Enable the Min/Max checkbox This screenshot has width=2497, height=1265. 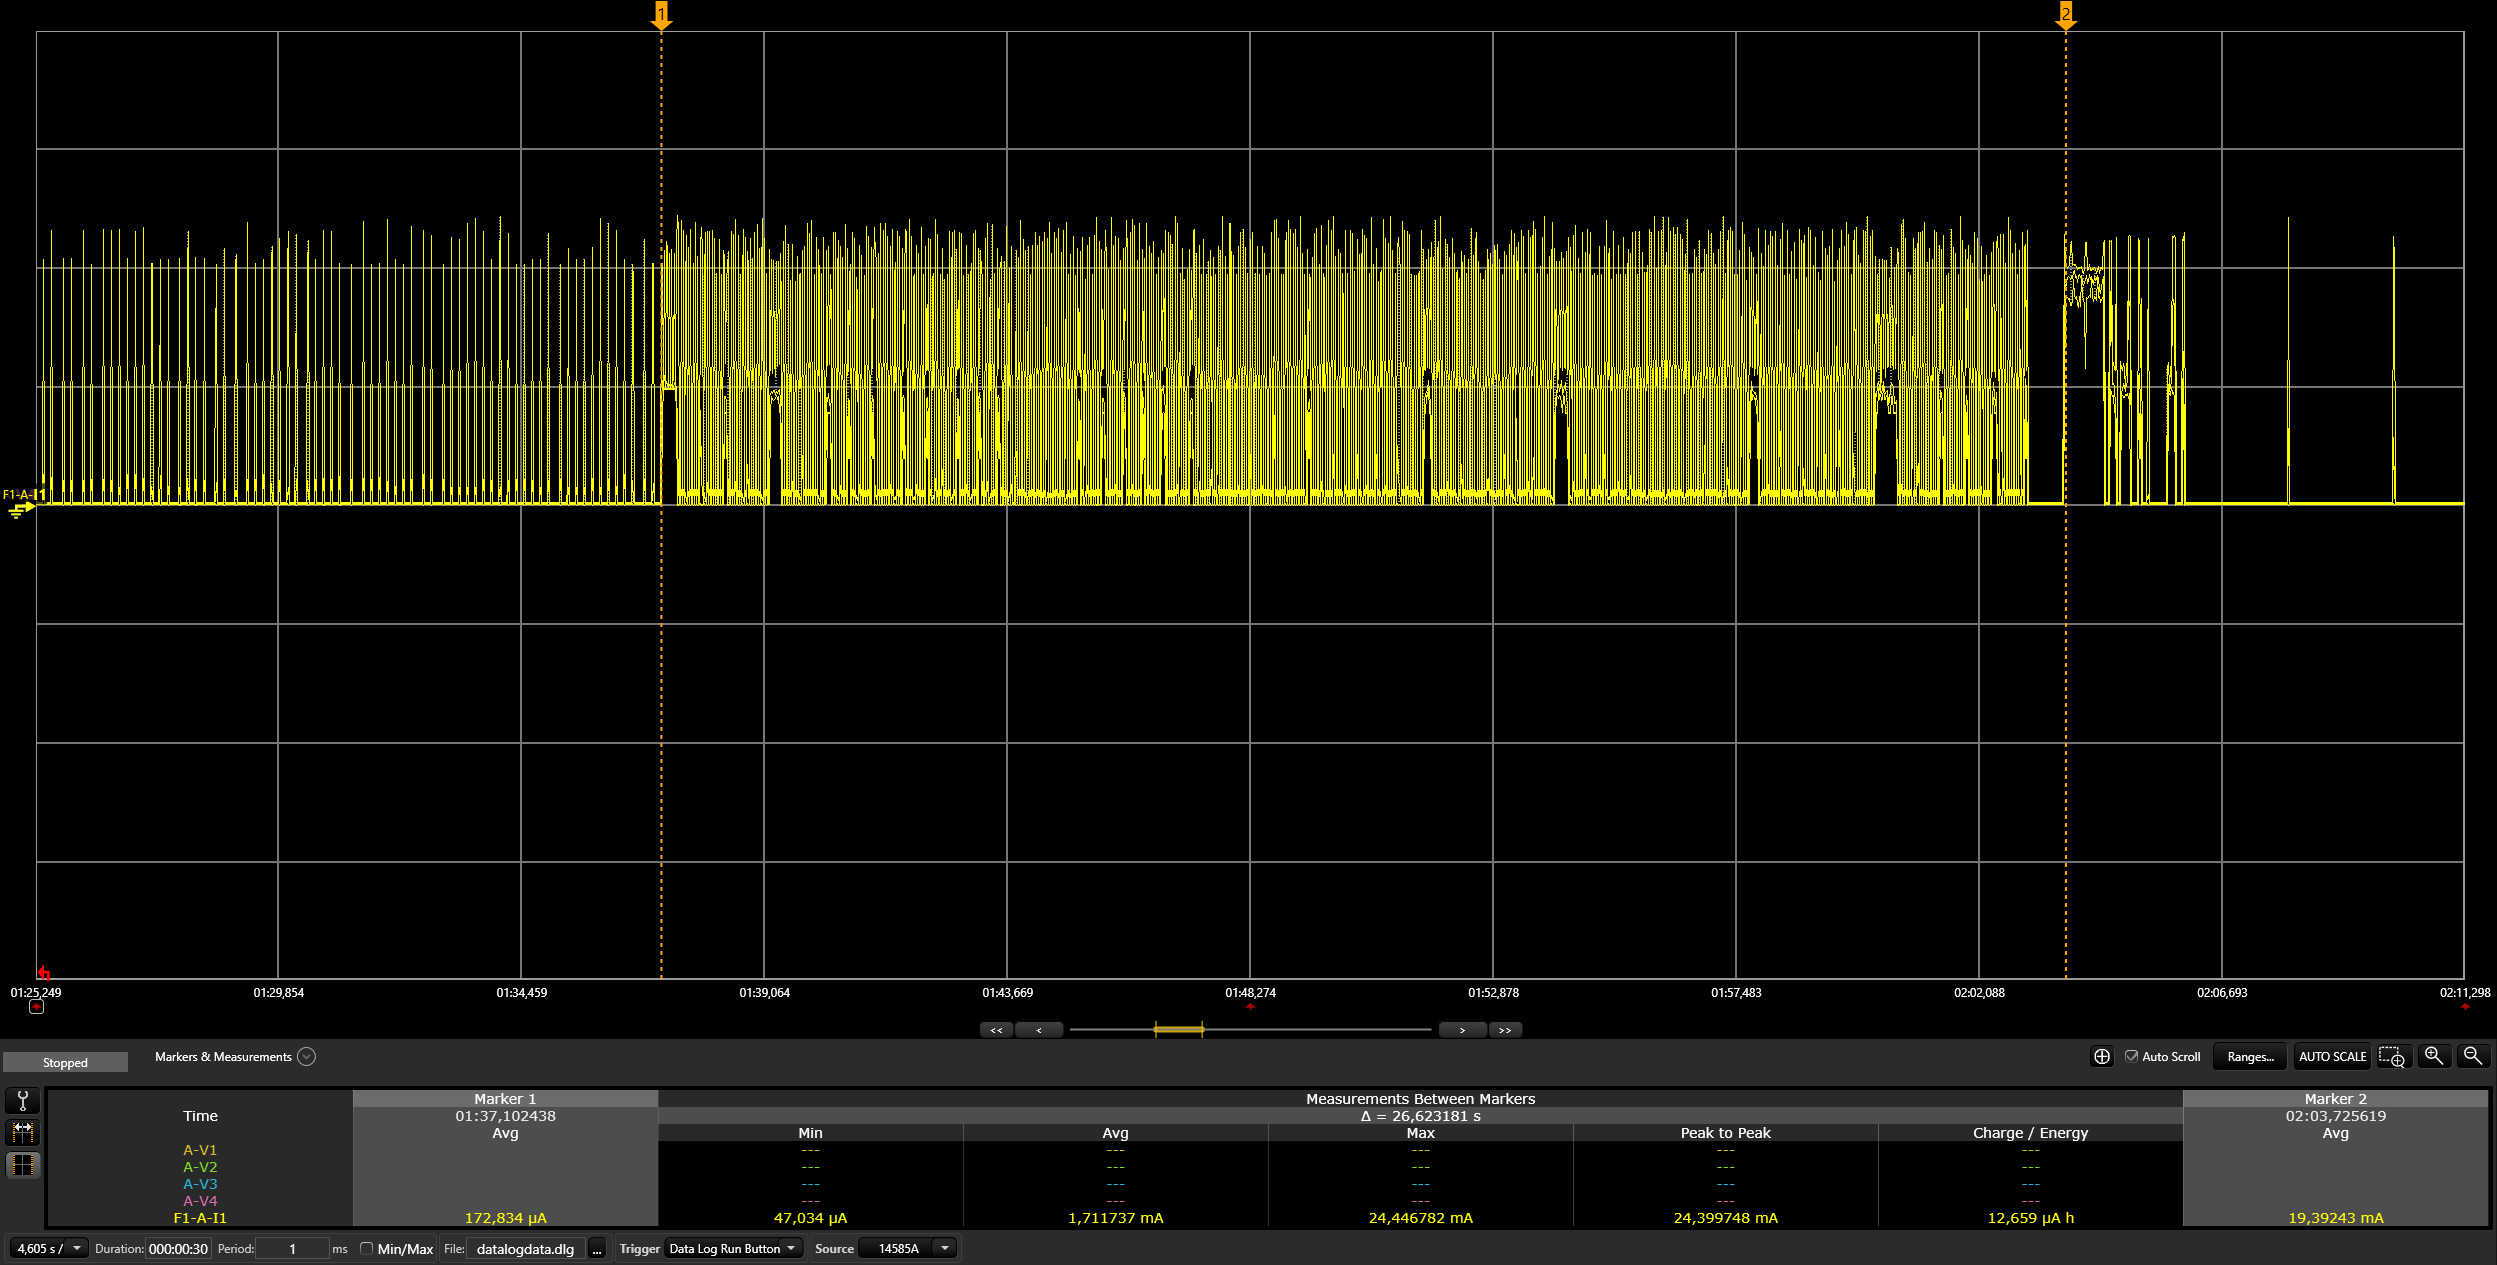tap(367, 1248)
